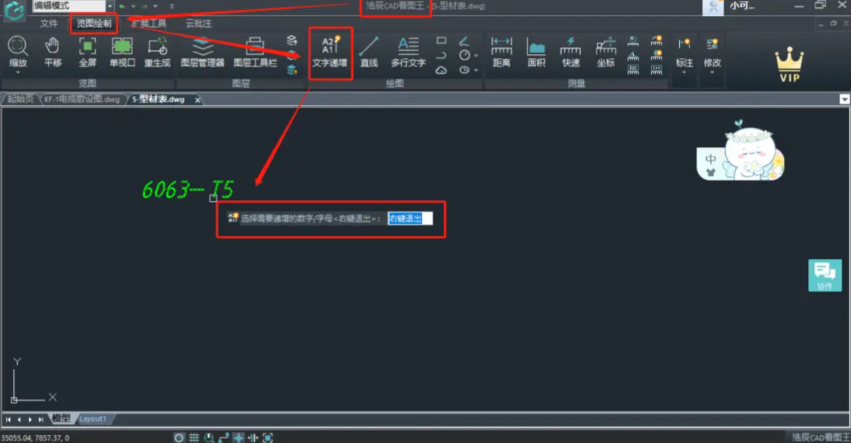Screen dimensions: 851x443
Task: Open the 扩展工具 ribbon tab
Action: click(148, 22)
